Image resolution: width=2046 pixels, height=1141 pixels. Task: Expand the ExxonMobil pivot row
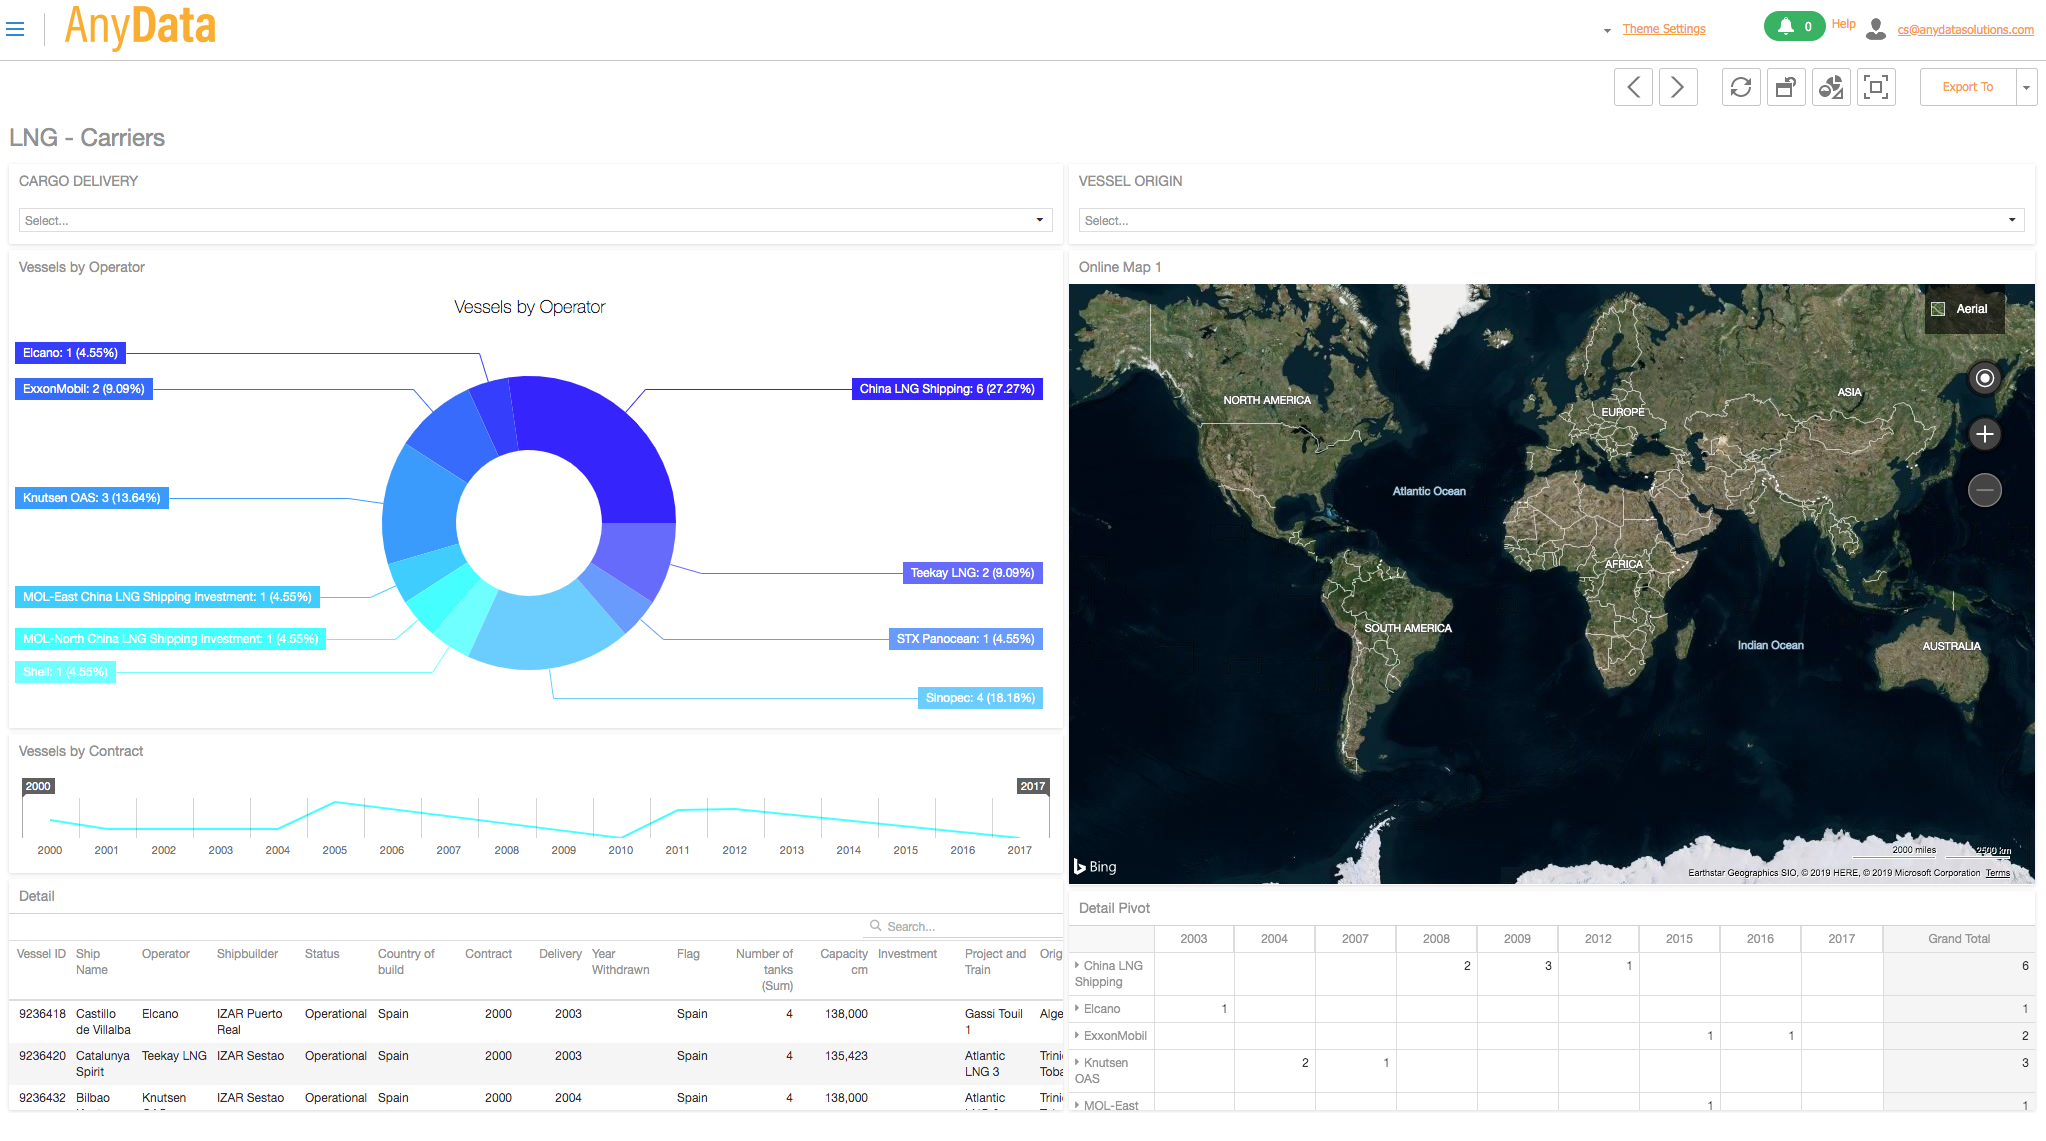[1077, 1035]
